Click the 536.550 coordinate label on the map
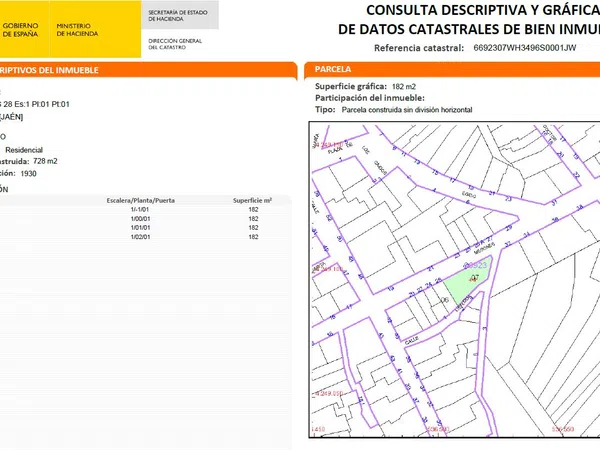Image resolution: width=600 pixels, height=450 pixels. point(562,429)
